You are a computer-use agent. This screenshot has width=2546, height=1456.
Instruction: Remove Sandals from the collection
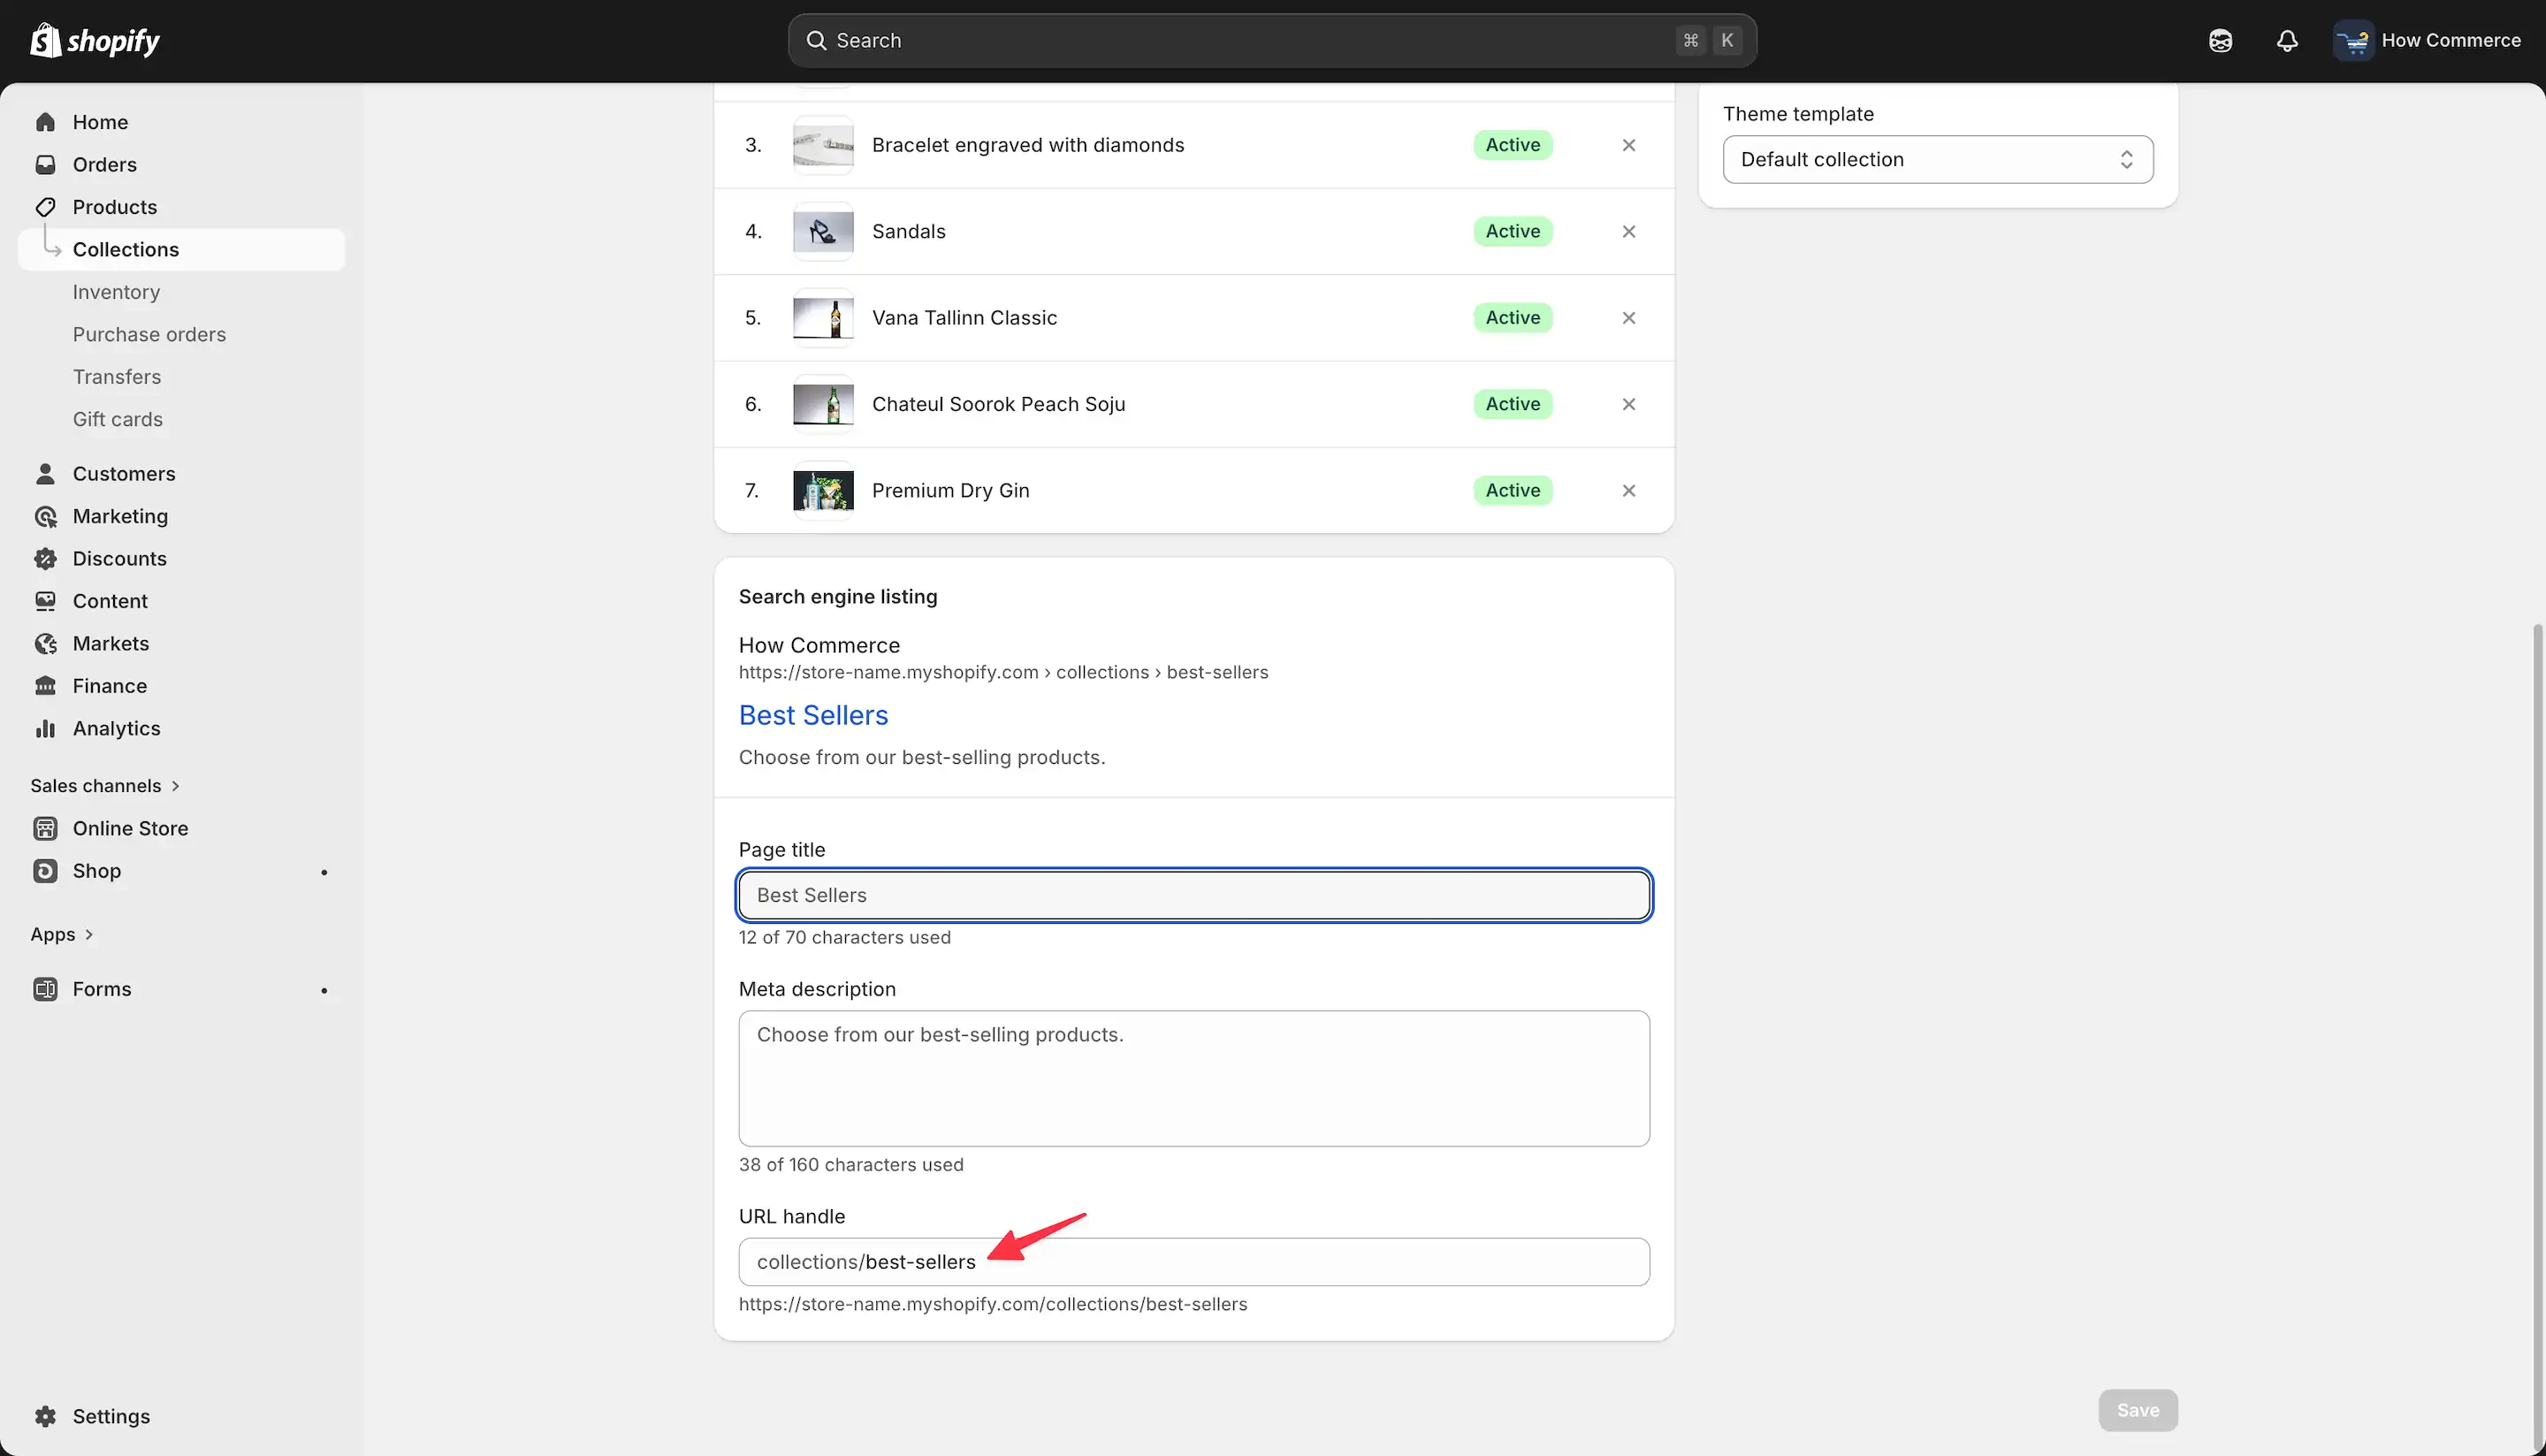click(x=1628, y=232)
